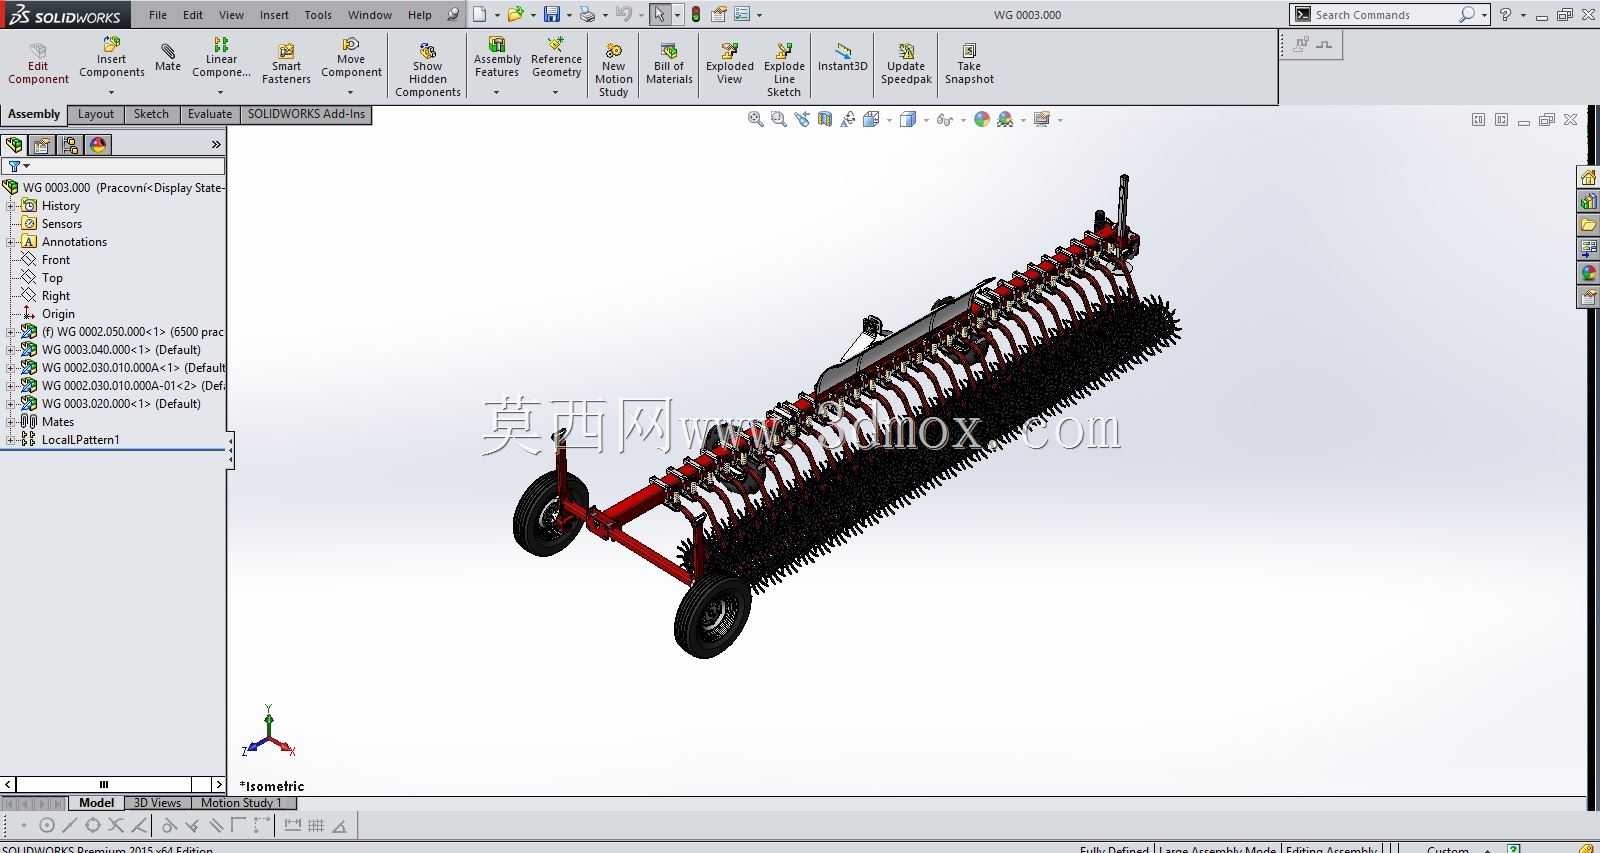Screen dimensions: 1600x853
Task: Create an Exploded View
Action: pyautogui.click(x=730, y=64)
